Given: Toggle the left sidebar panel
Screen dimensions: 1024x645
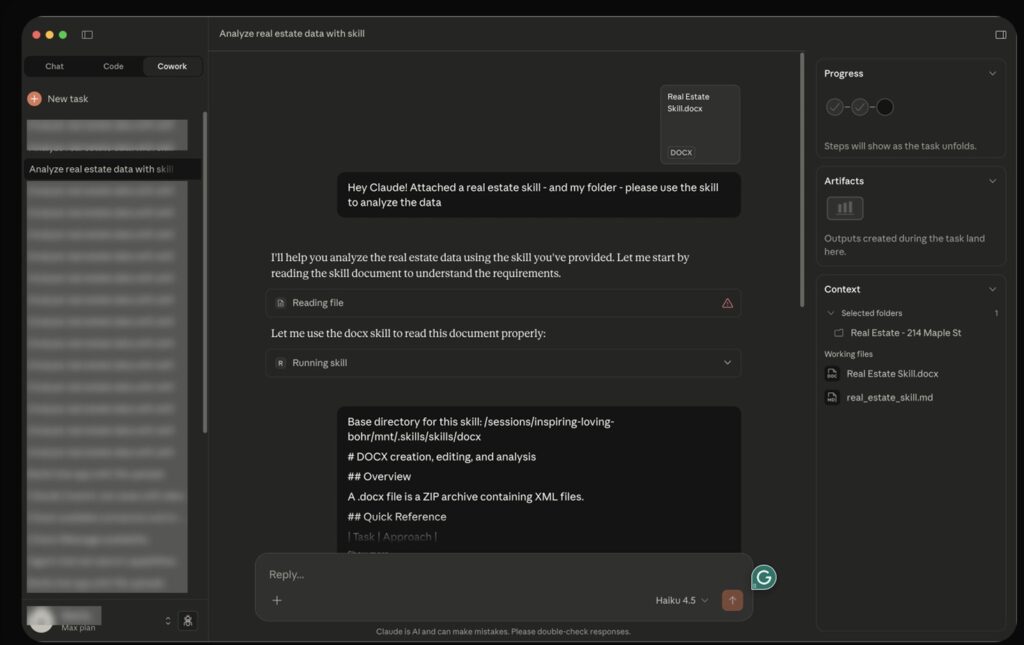Looking at the screenshot, I should pyautogui.click(x=87, y=35).
